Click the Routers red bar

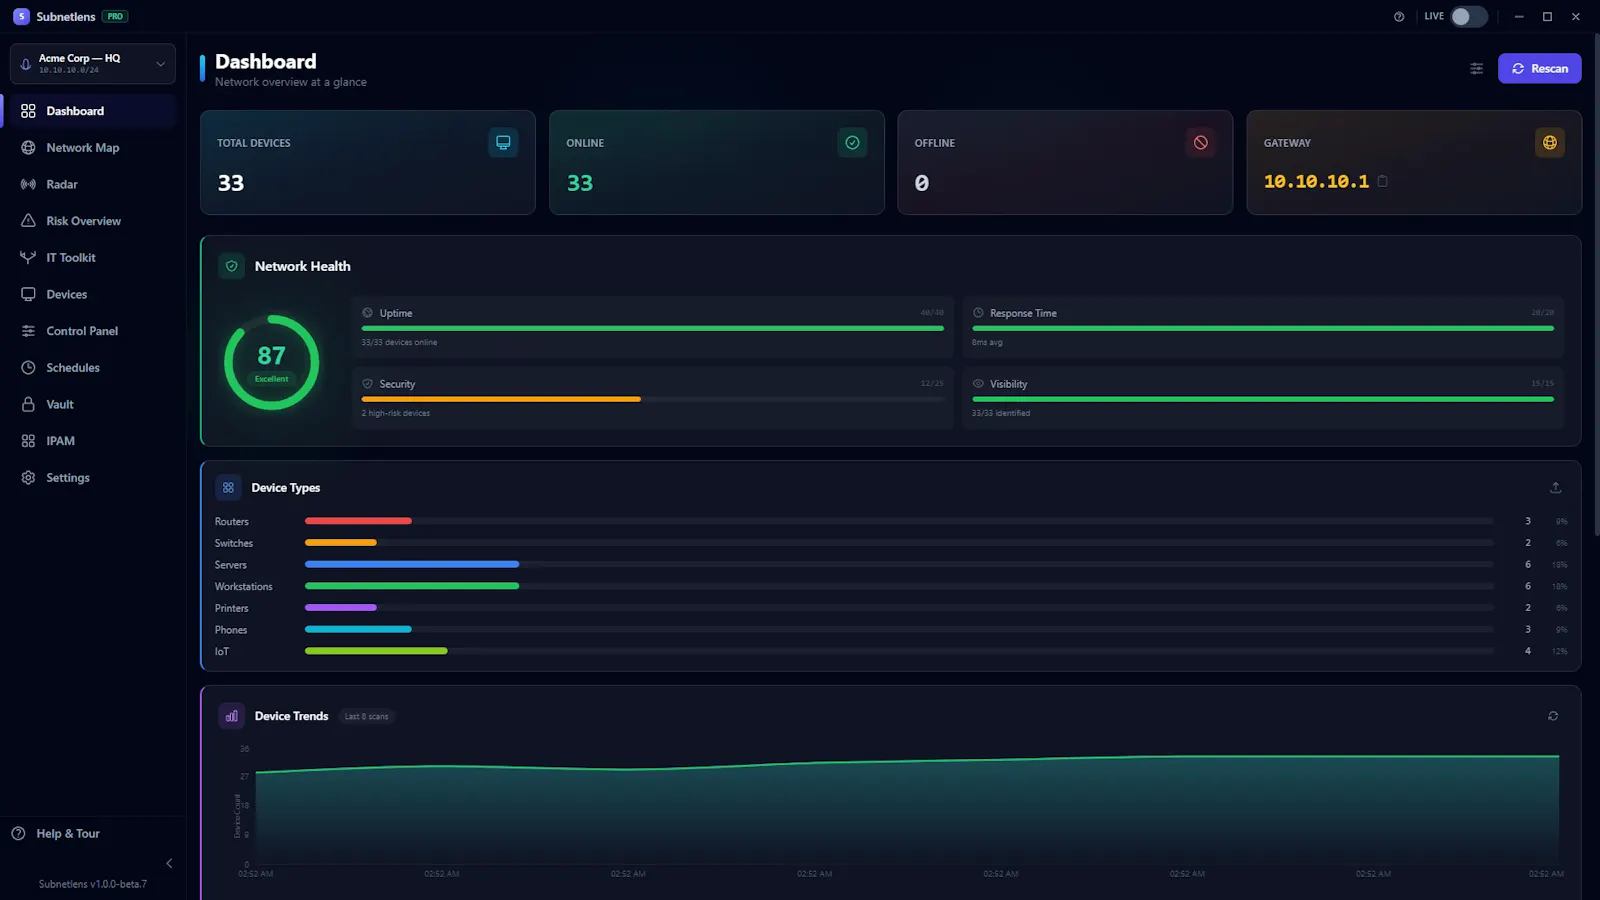point(358,521)
